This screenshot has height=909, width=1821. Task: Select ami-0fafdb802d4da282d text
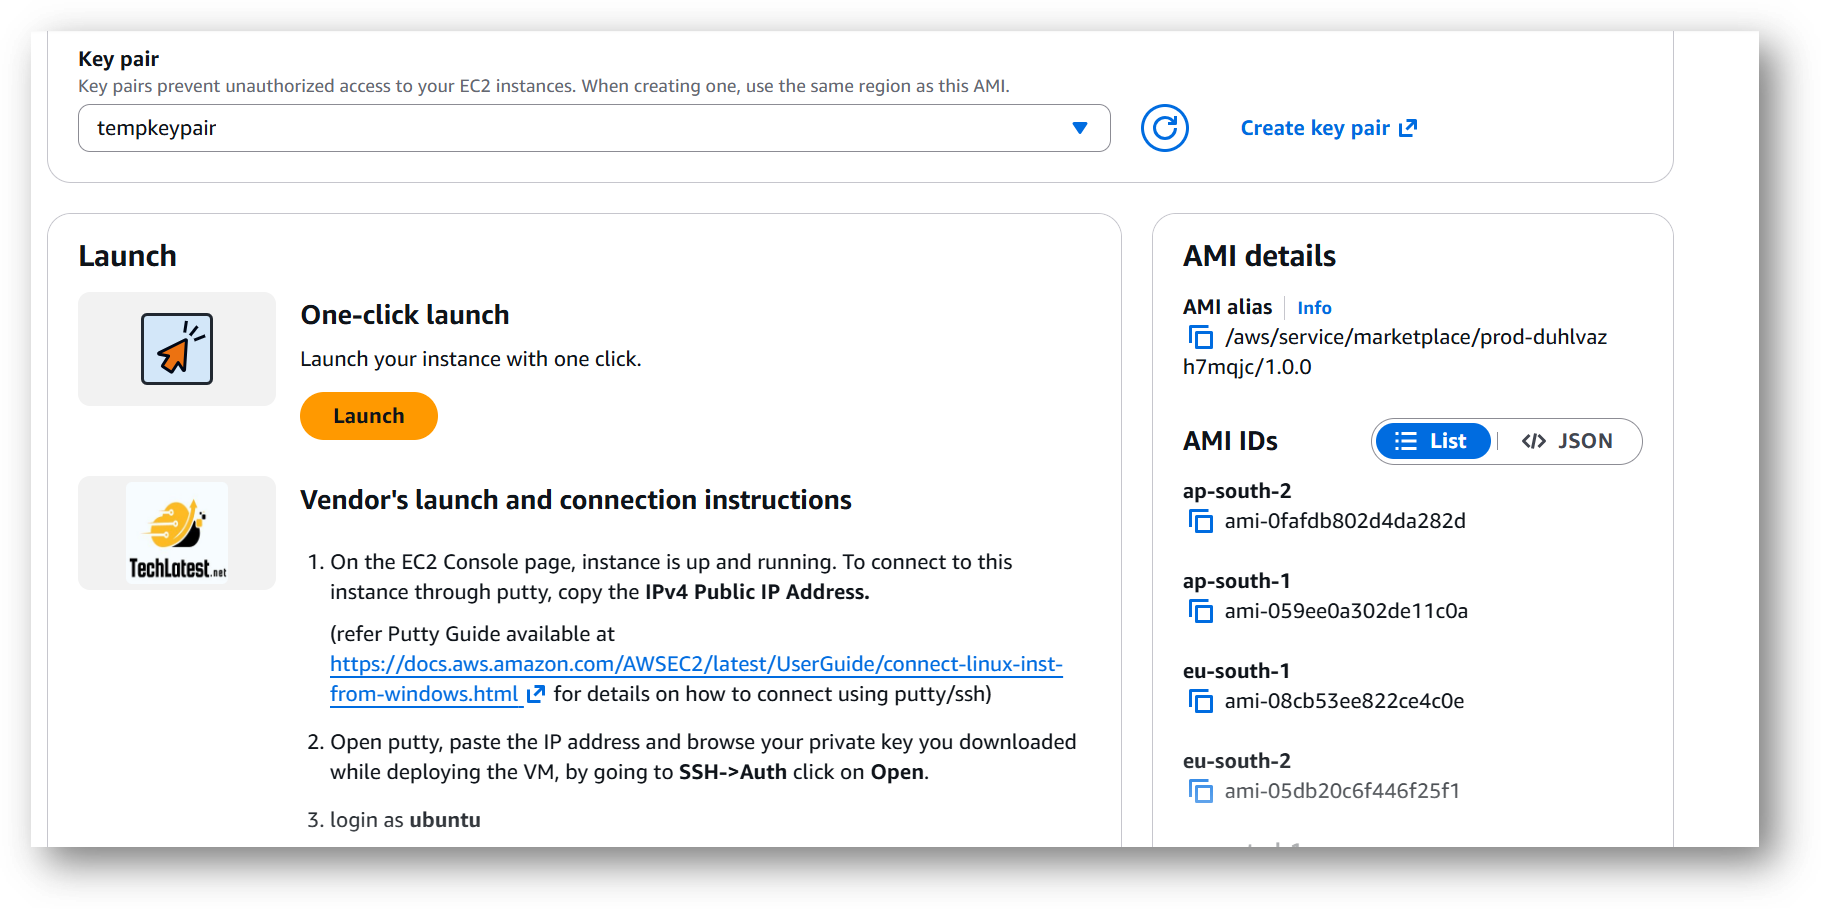pyautogui.click(x=1345, y=521)
